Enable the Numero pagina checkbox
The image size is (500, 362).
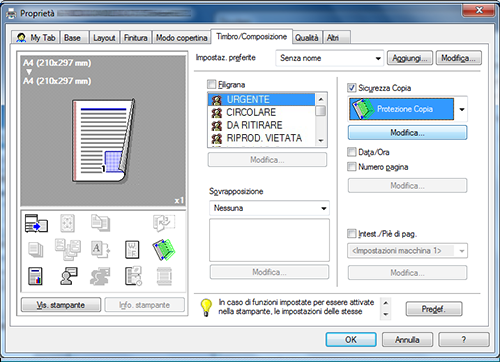coord(352,166)
